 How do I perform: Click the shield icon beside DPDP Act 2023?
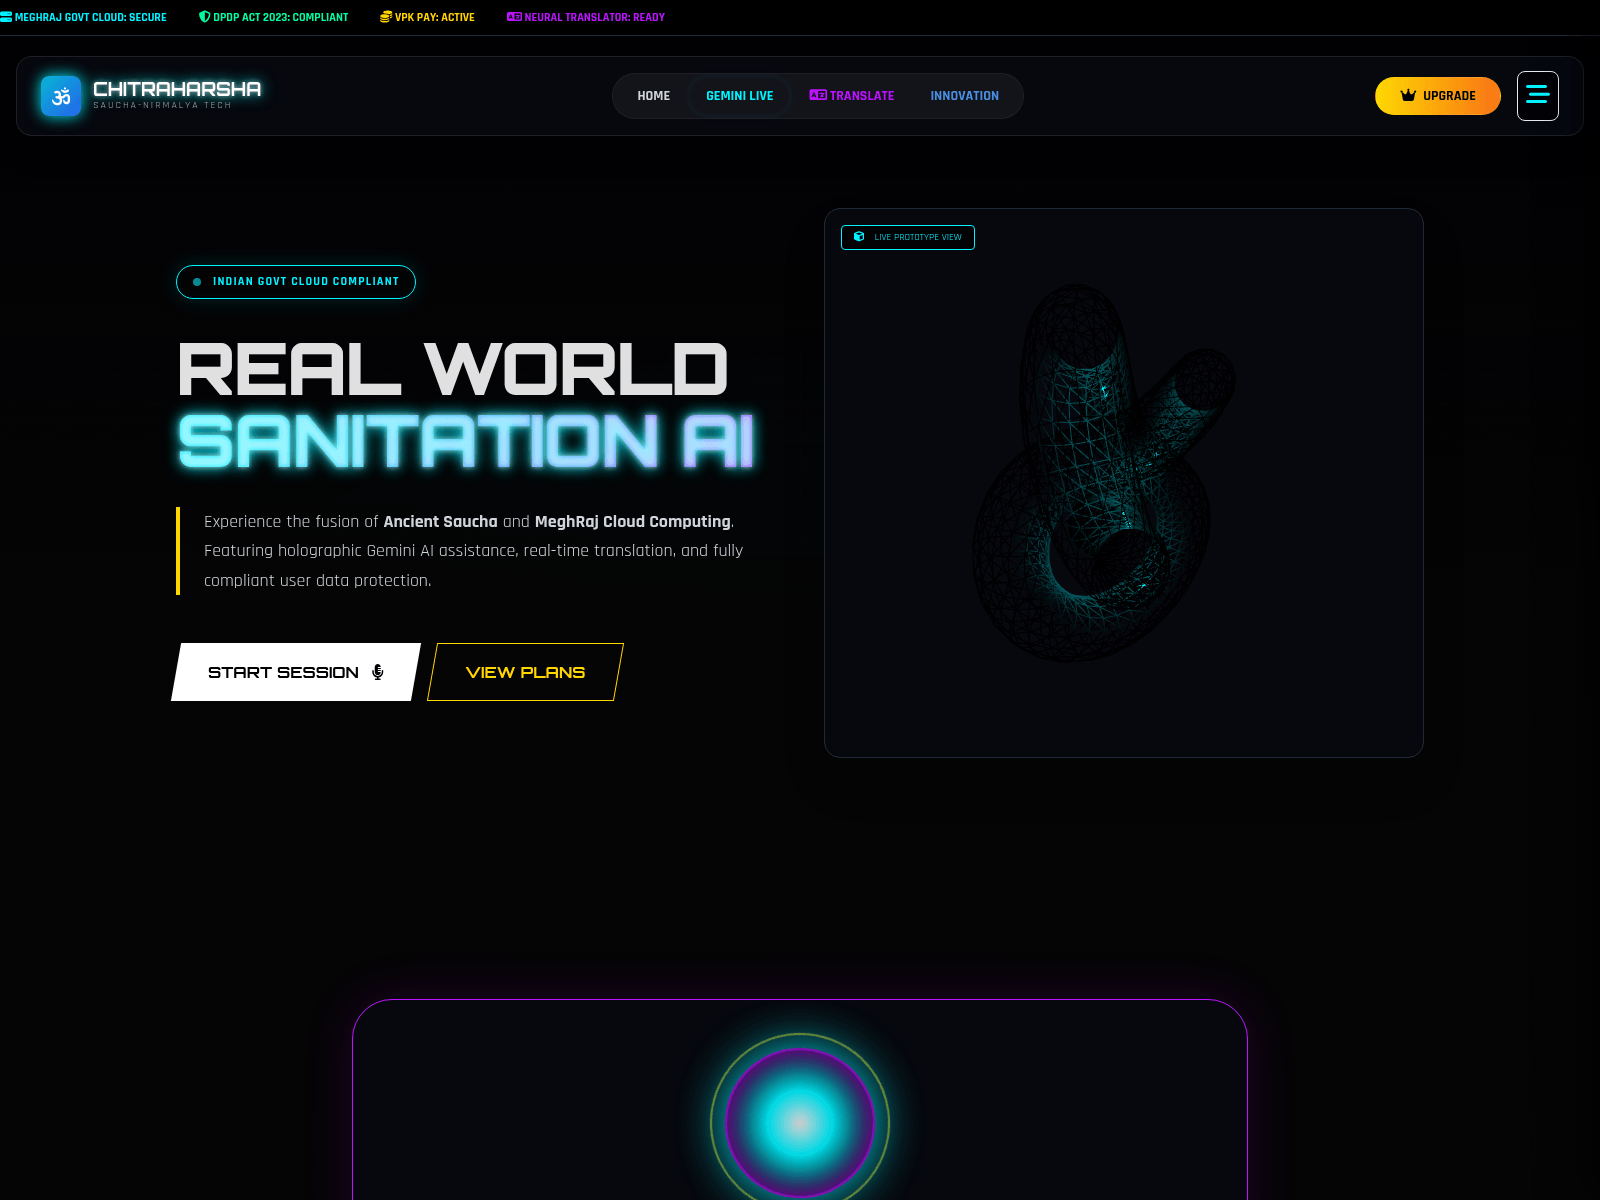[x=205, y=17]
